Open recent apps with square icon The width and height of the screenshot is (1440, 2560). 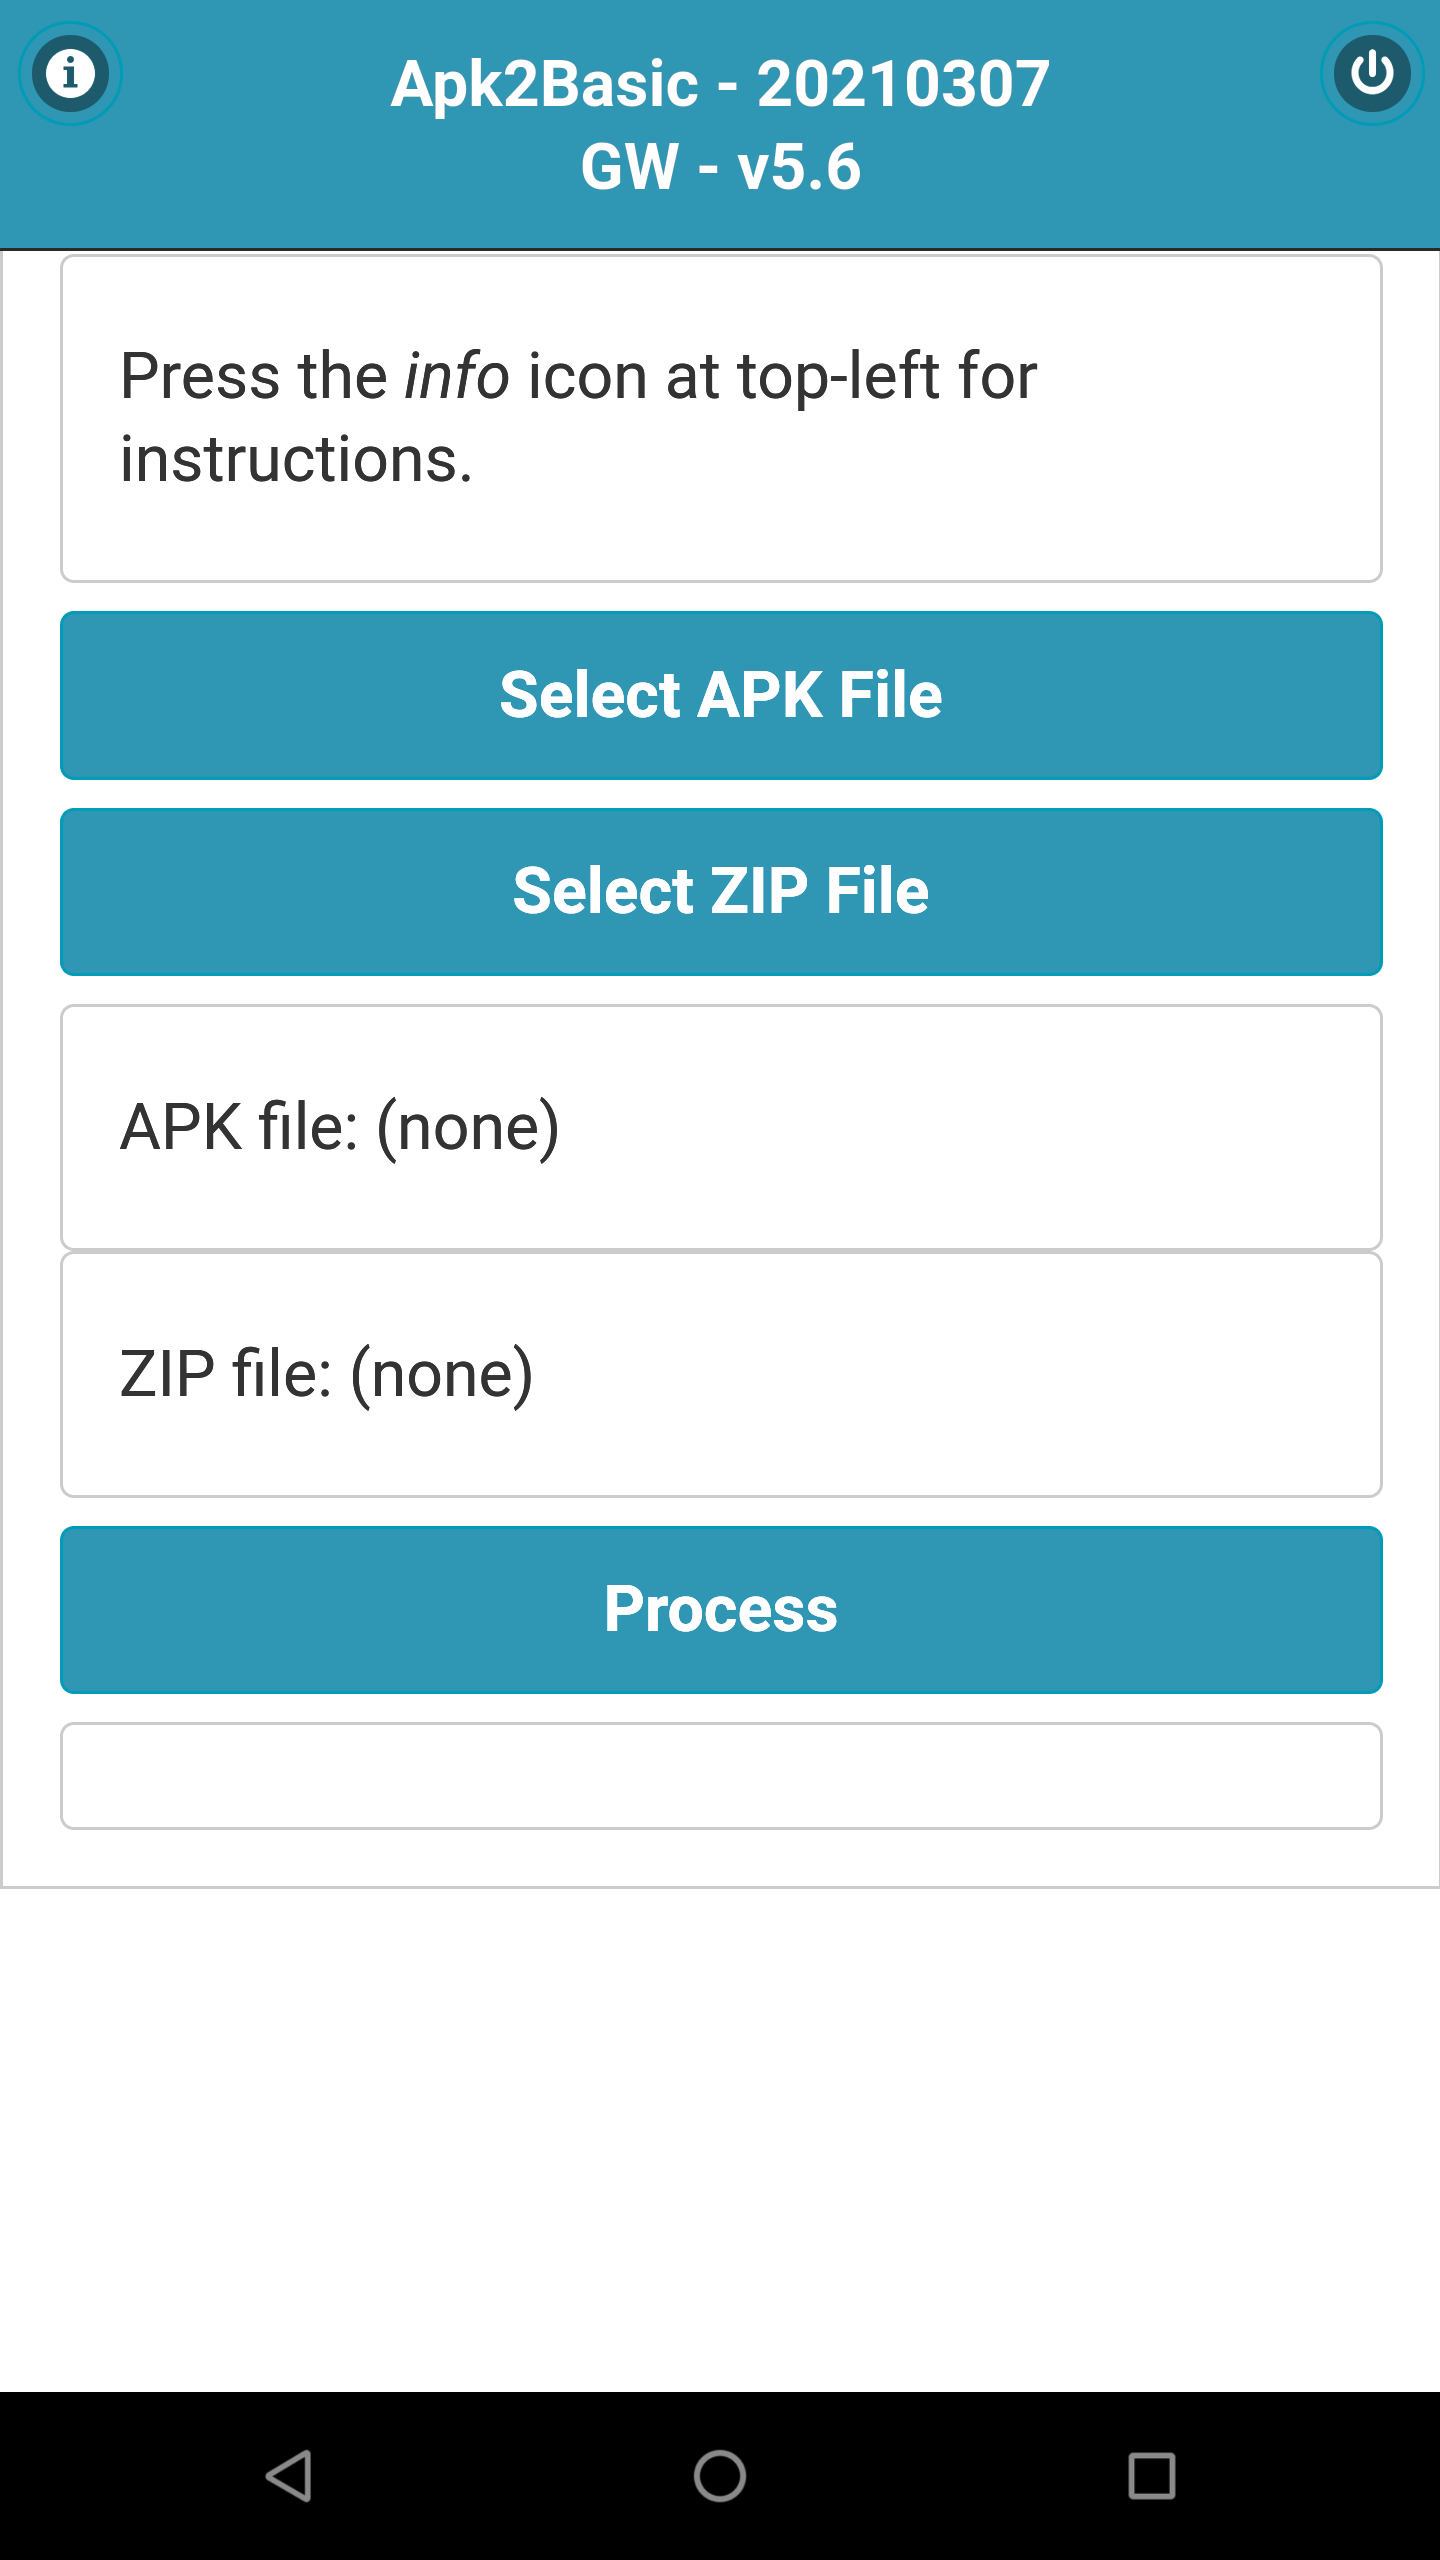coord(1151,2475)
